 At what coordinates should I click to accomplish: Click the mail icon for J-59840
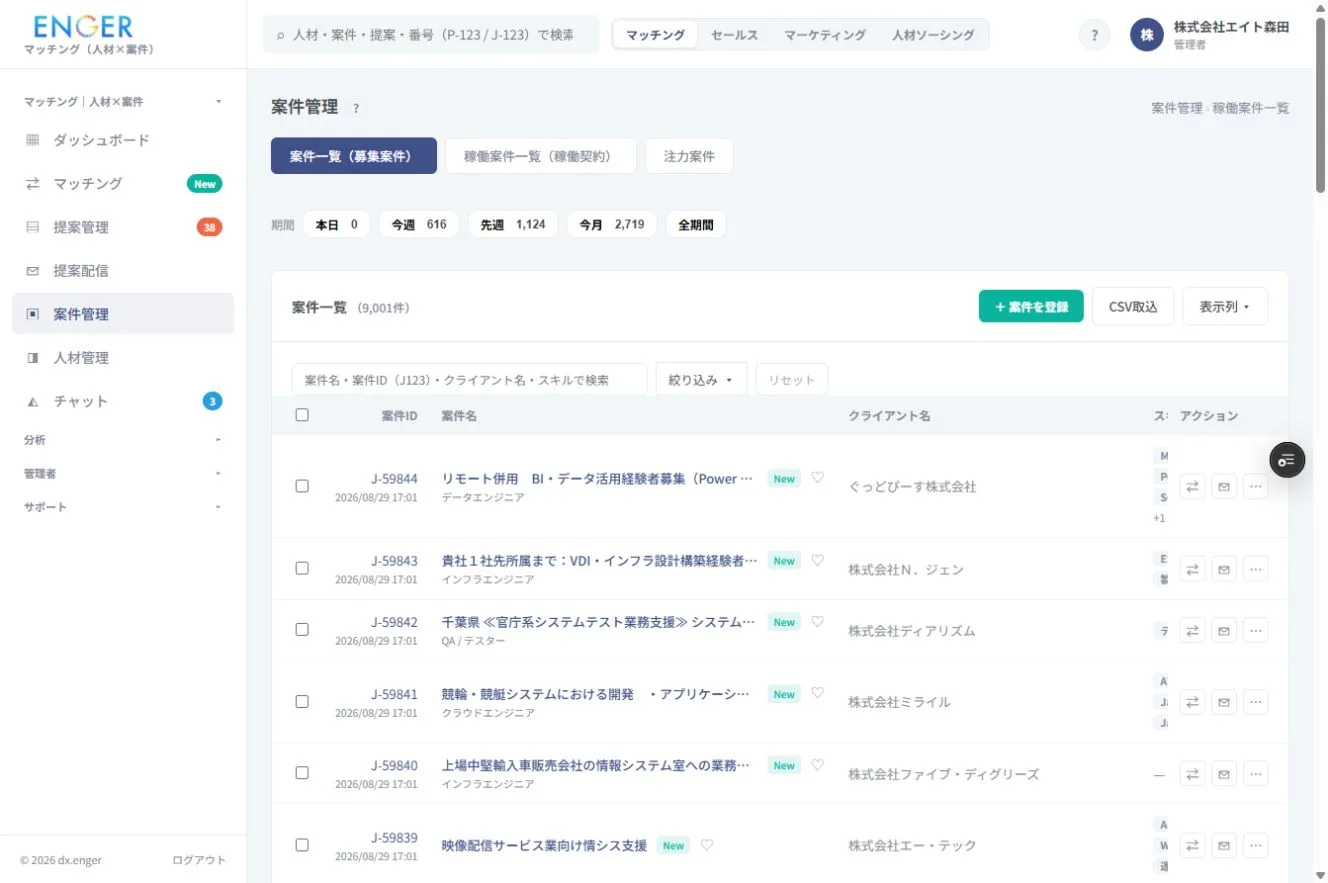pyautogui.click(x=1224, y=773)
